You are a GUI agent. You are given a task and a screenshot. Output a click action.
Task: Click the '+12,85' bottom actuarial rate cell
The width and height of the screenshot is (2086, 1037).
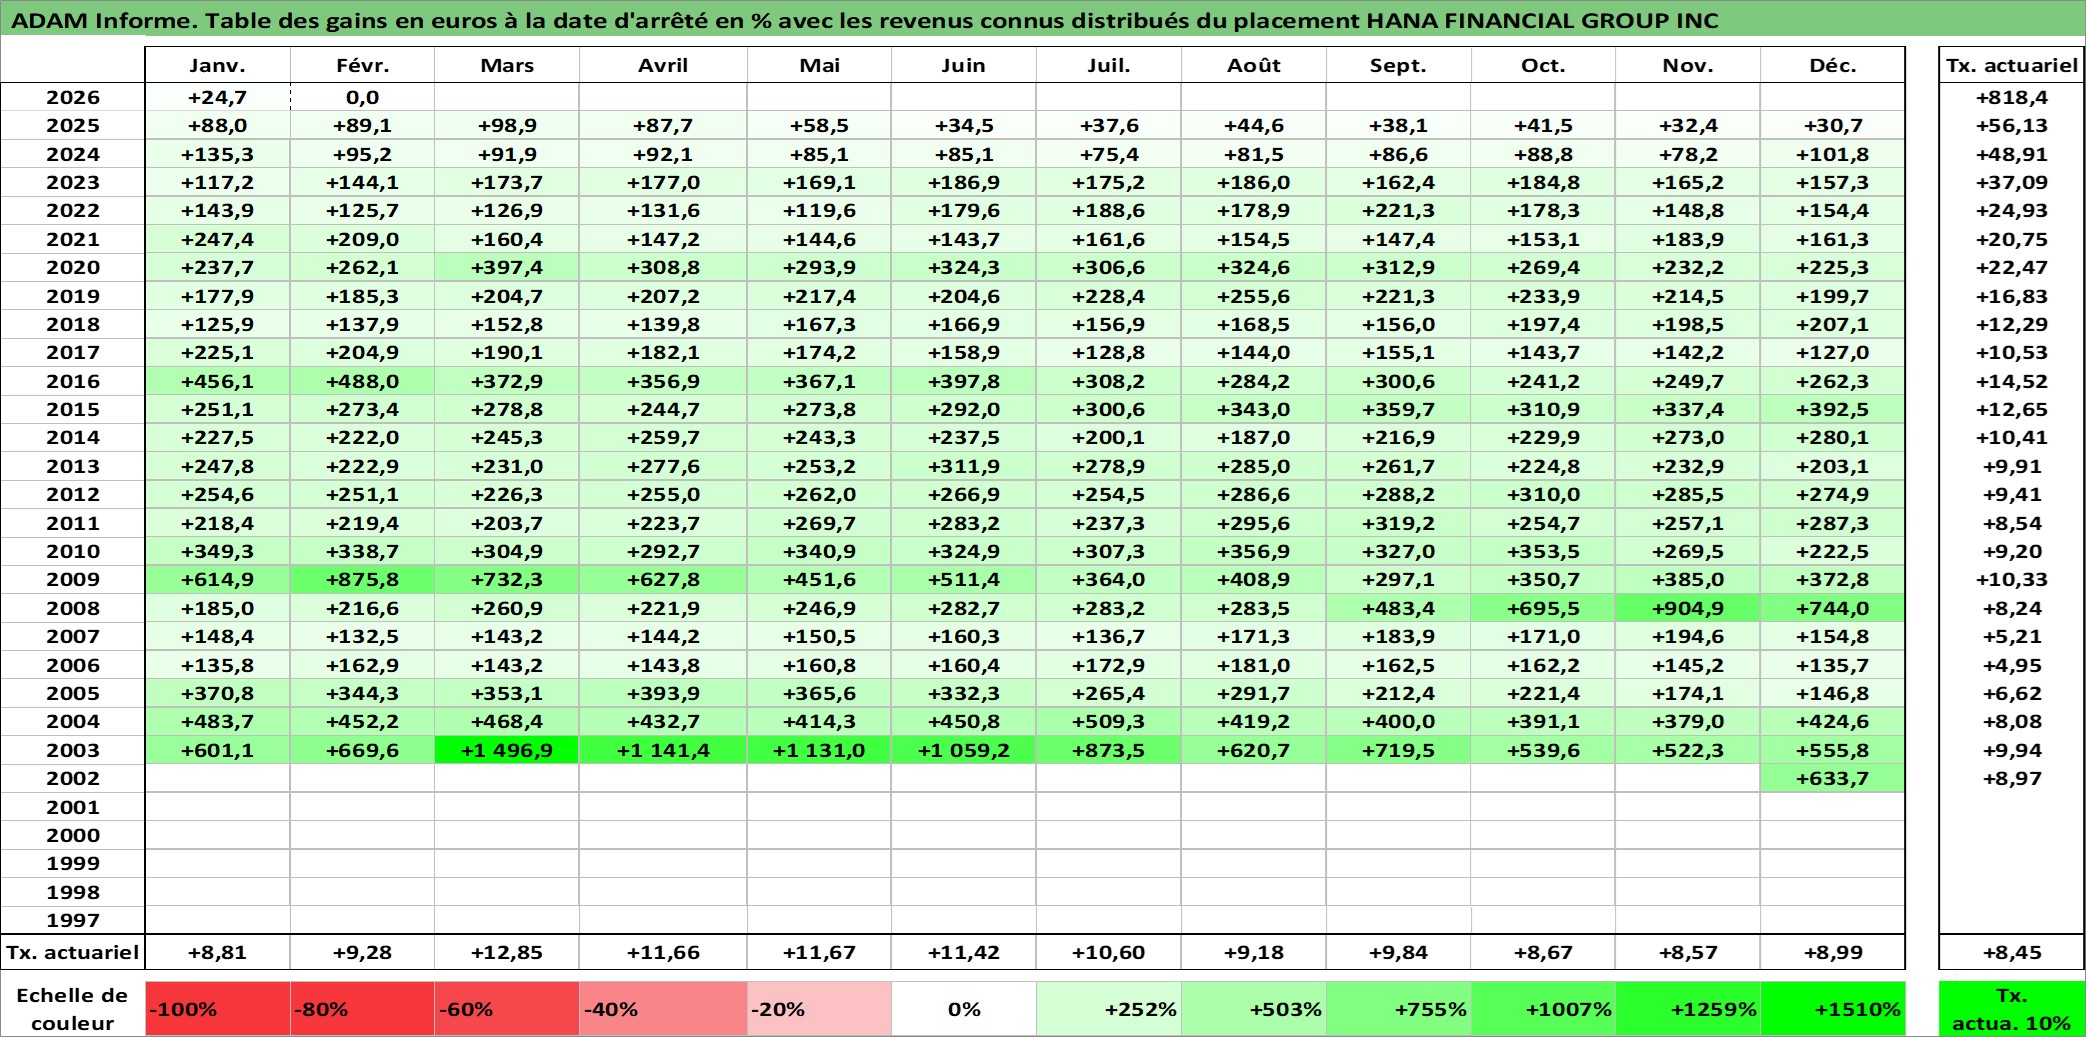[x=507, y=953]
